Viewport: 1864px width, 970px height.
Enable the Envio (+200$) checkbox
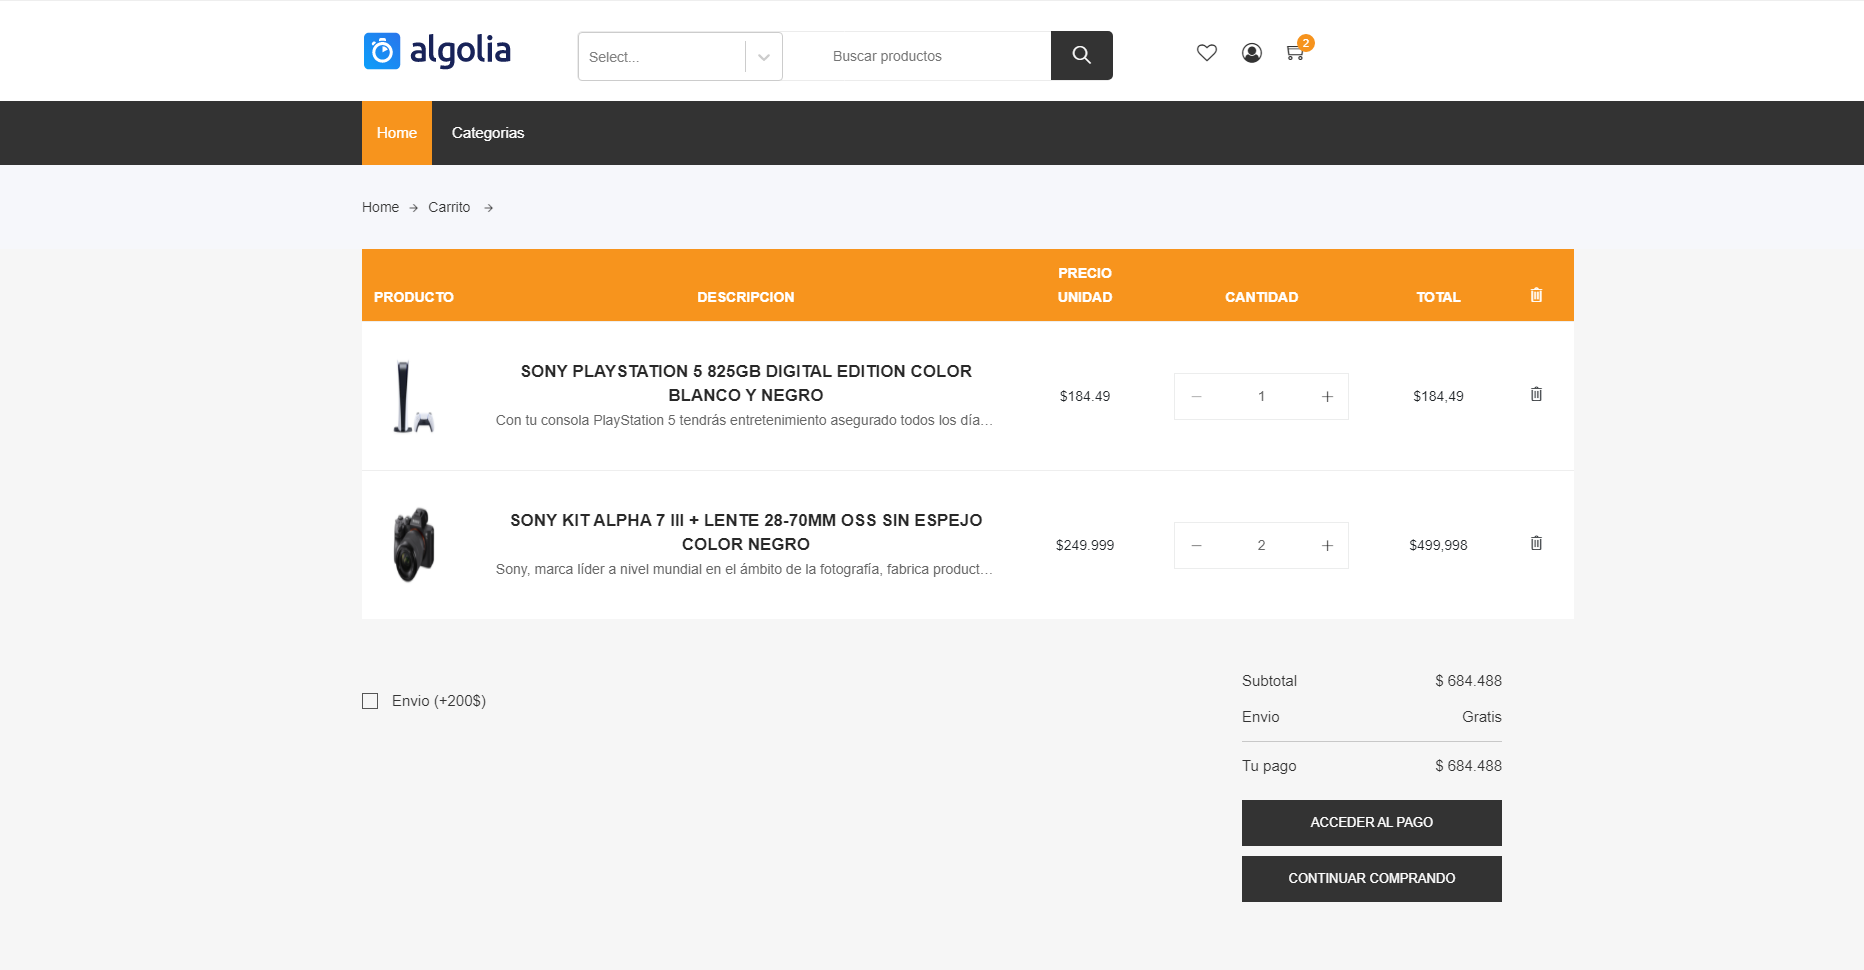click(x=370, y=701)
